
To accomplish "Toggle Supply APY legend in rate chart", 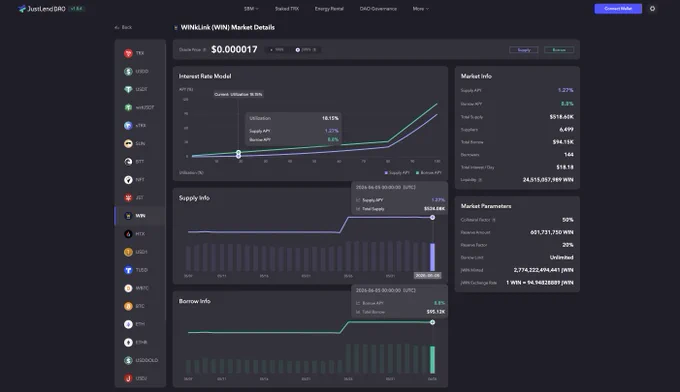I will tap(397, 173).
